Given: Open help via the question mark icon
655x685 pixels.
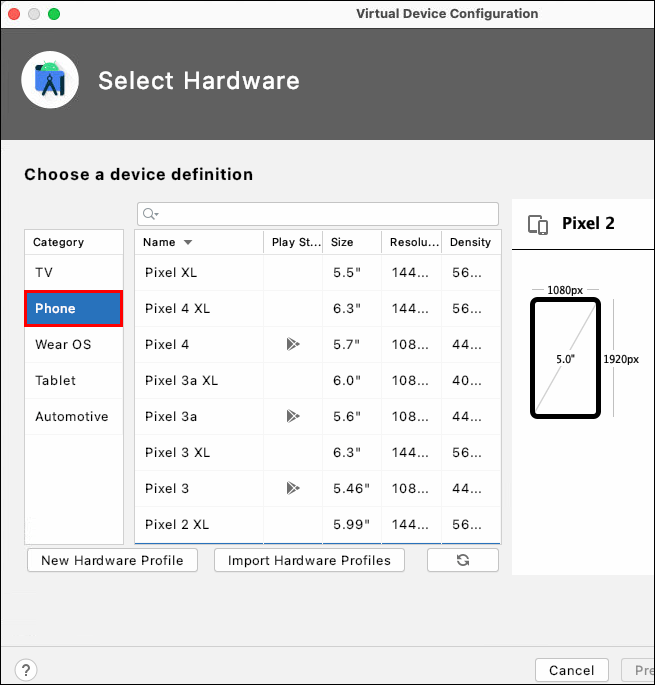Looking at the screenshot, I should (x=26, y=670).
